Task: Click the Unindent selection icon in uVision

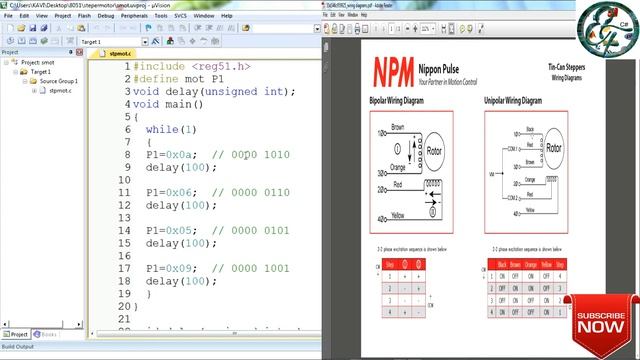Action: point(209,28)
